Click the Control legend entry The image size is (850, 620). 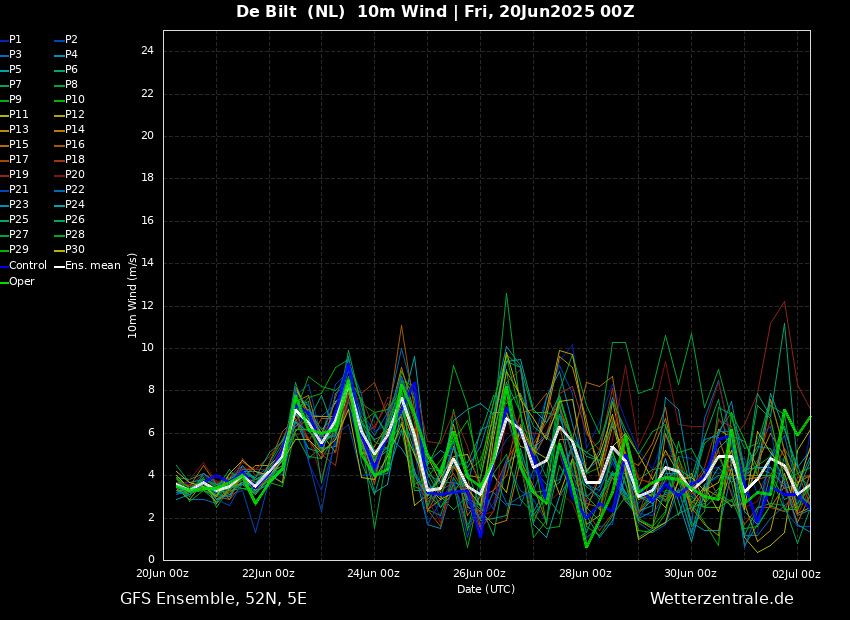(x=23, y=266)
